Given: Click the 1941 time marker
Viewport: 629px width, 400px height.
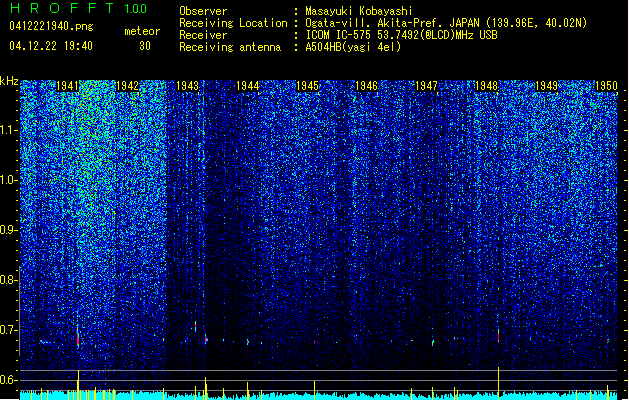Looking at the screenshot, I should tap(67, 86).
